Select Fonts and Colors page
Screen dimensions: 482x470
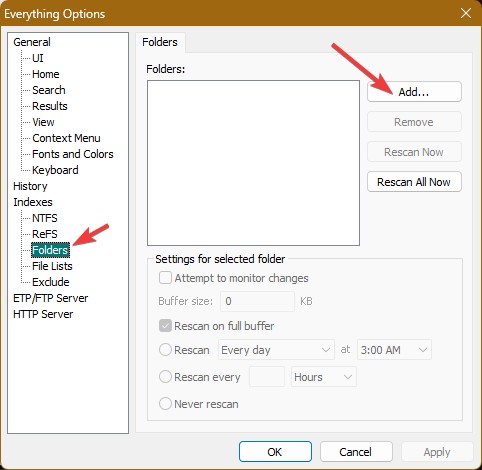73,154
